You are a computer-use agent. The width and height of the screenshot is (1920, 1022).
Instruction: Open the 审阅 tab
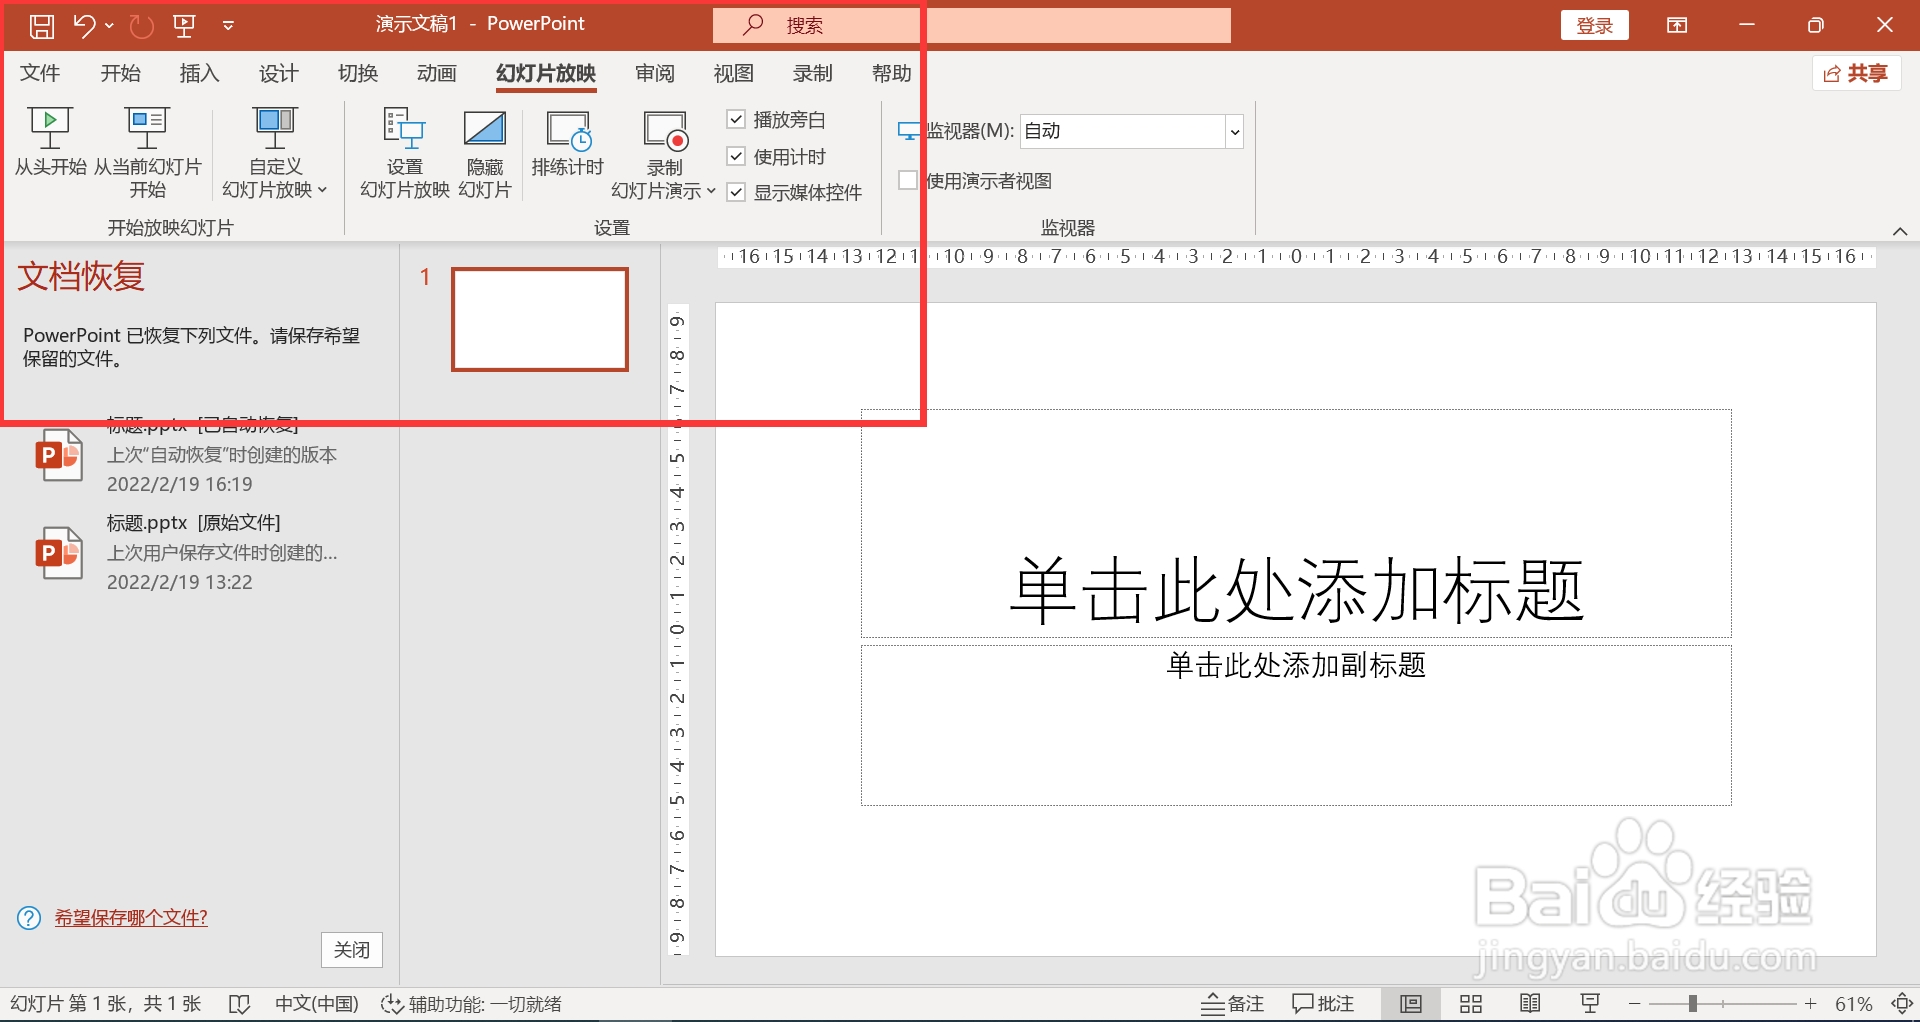click(x=655, y=73)
